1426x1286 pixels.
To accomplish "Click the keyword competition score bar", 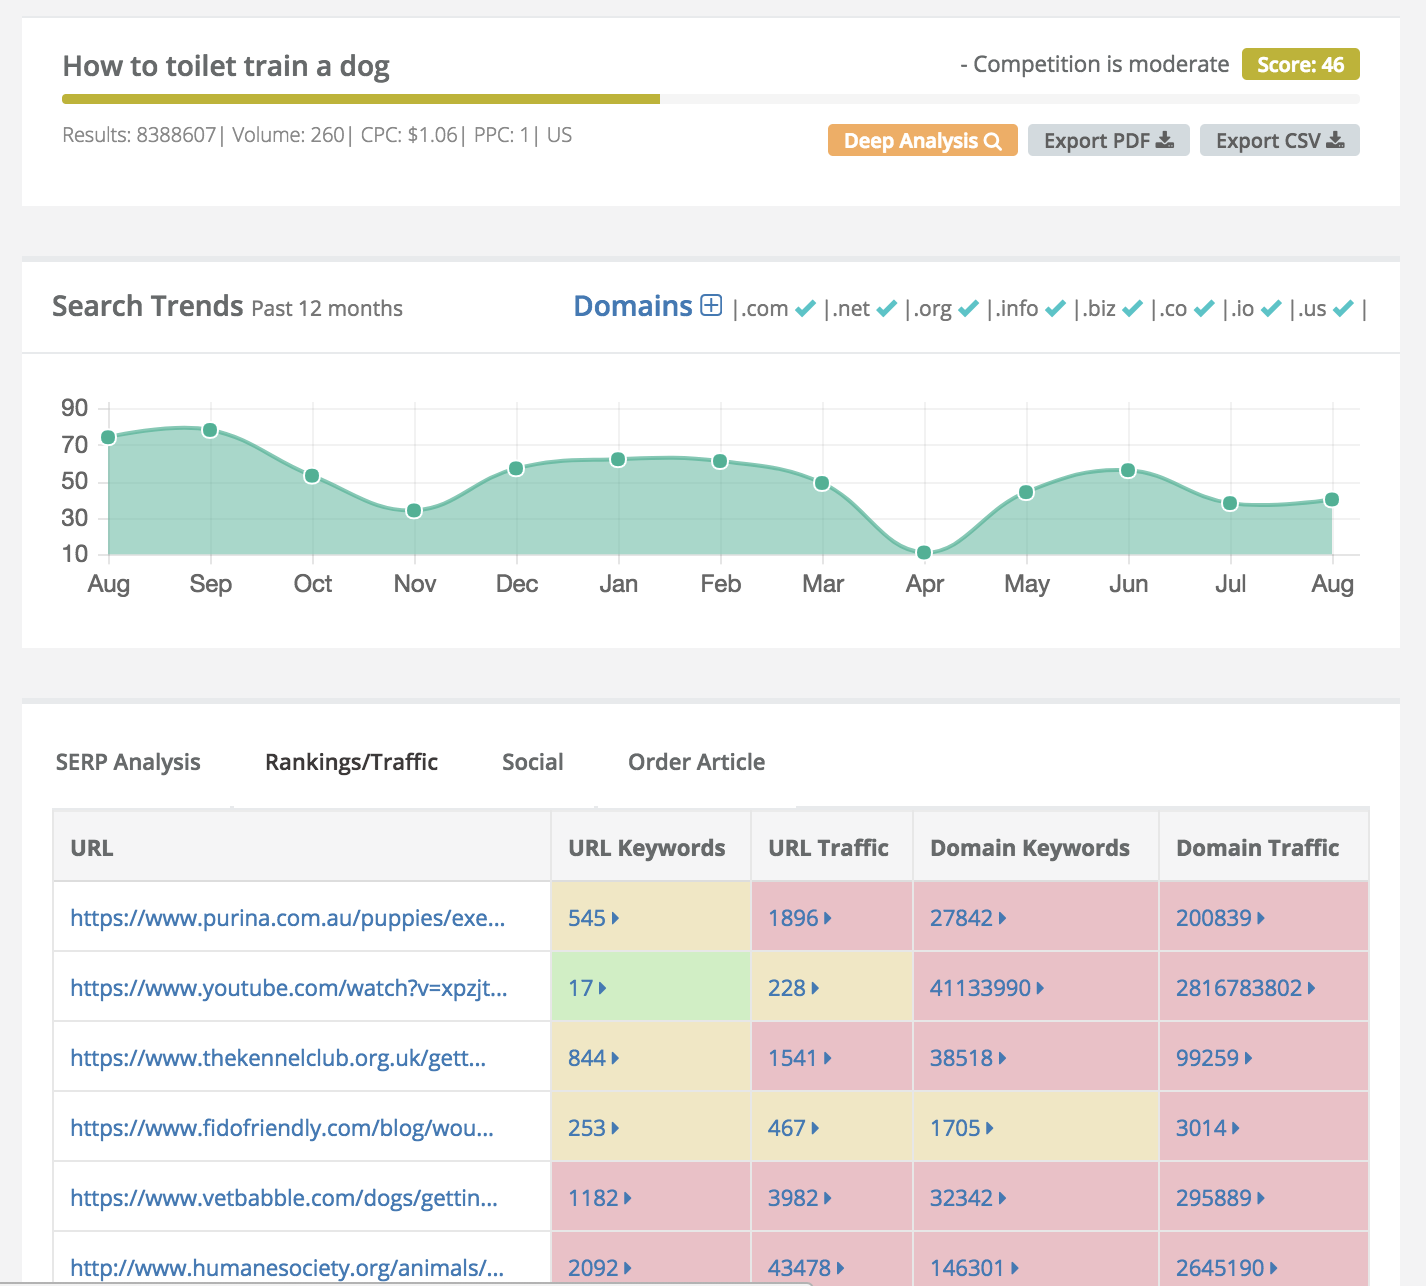I will pyautogui.click(x=360, y=99).
